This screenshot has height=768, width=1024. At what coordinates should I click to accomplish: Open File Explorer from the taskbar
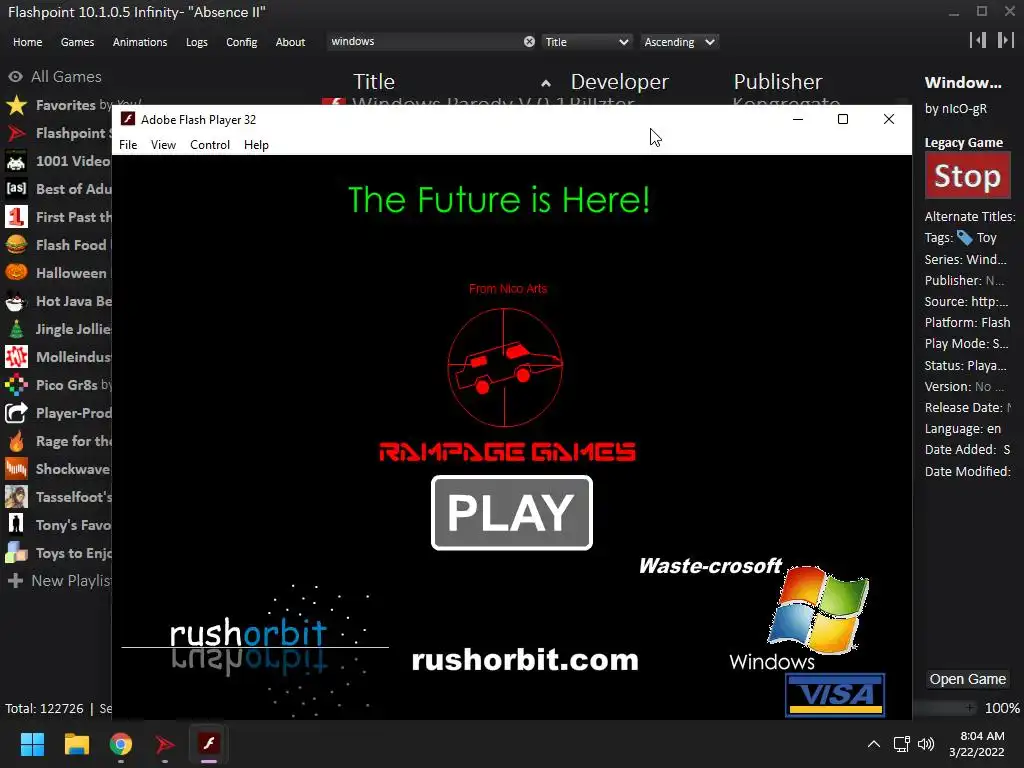point(76,744)
